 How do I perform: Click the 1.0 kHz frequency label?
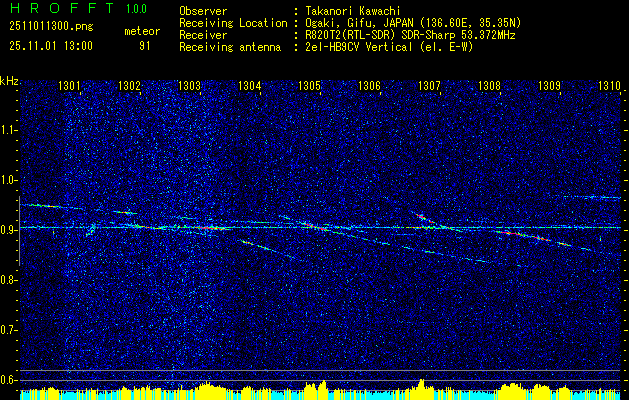coord(8,180)
